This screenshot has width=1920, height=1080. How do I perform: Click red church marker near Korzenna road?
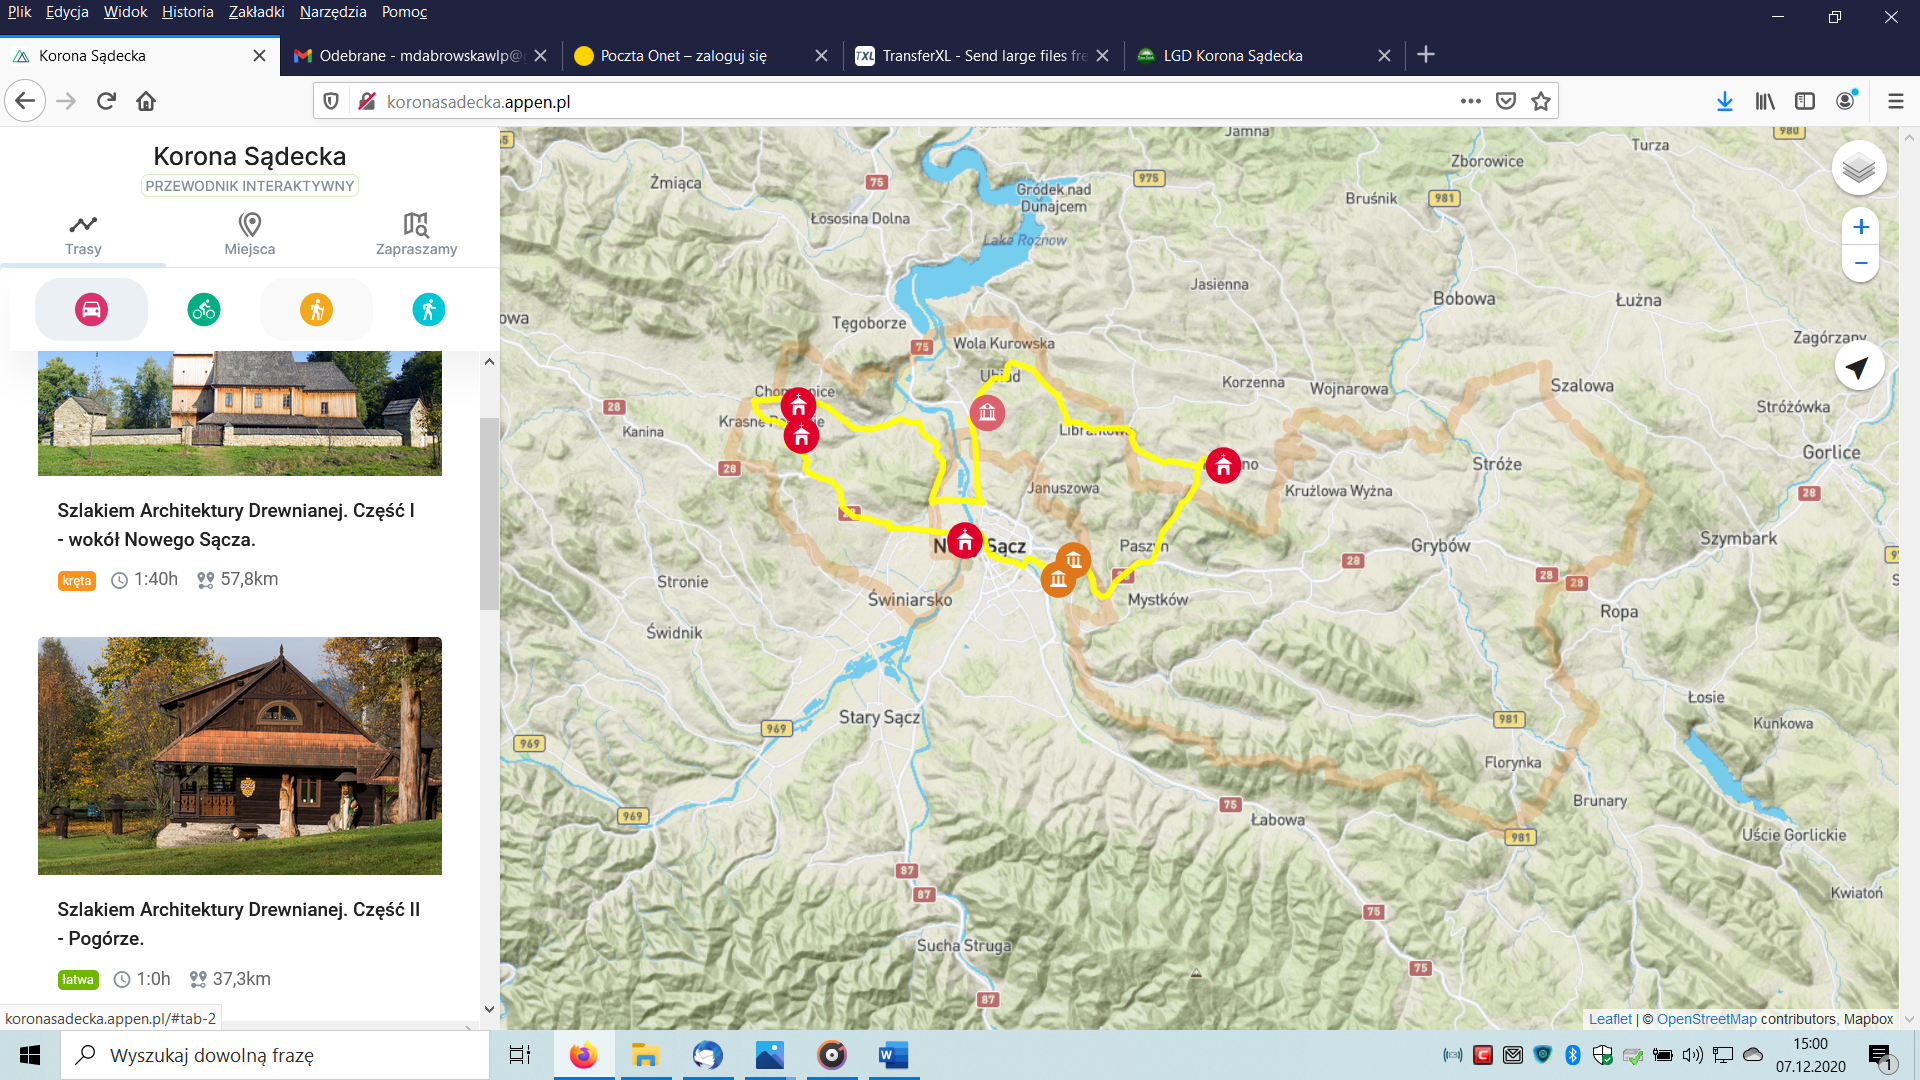point(1223,465)
